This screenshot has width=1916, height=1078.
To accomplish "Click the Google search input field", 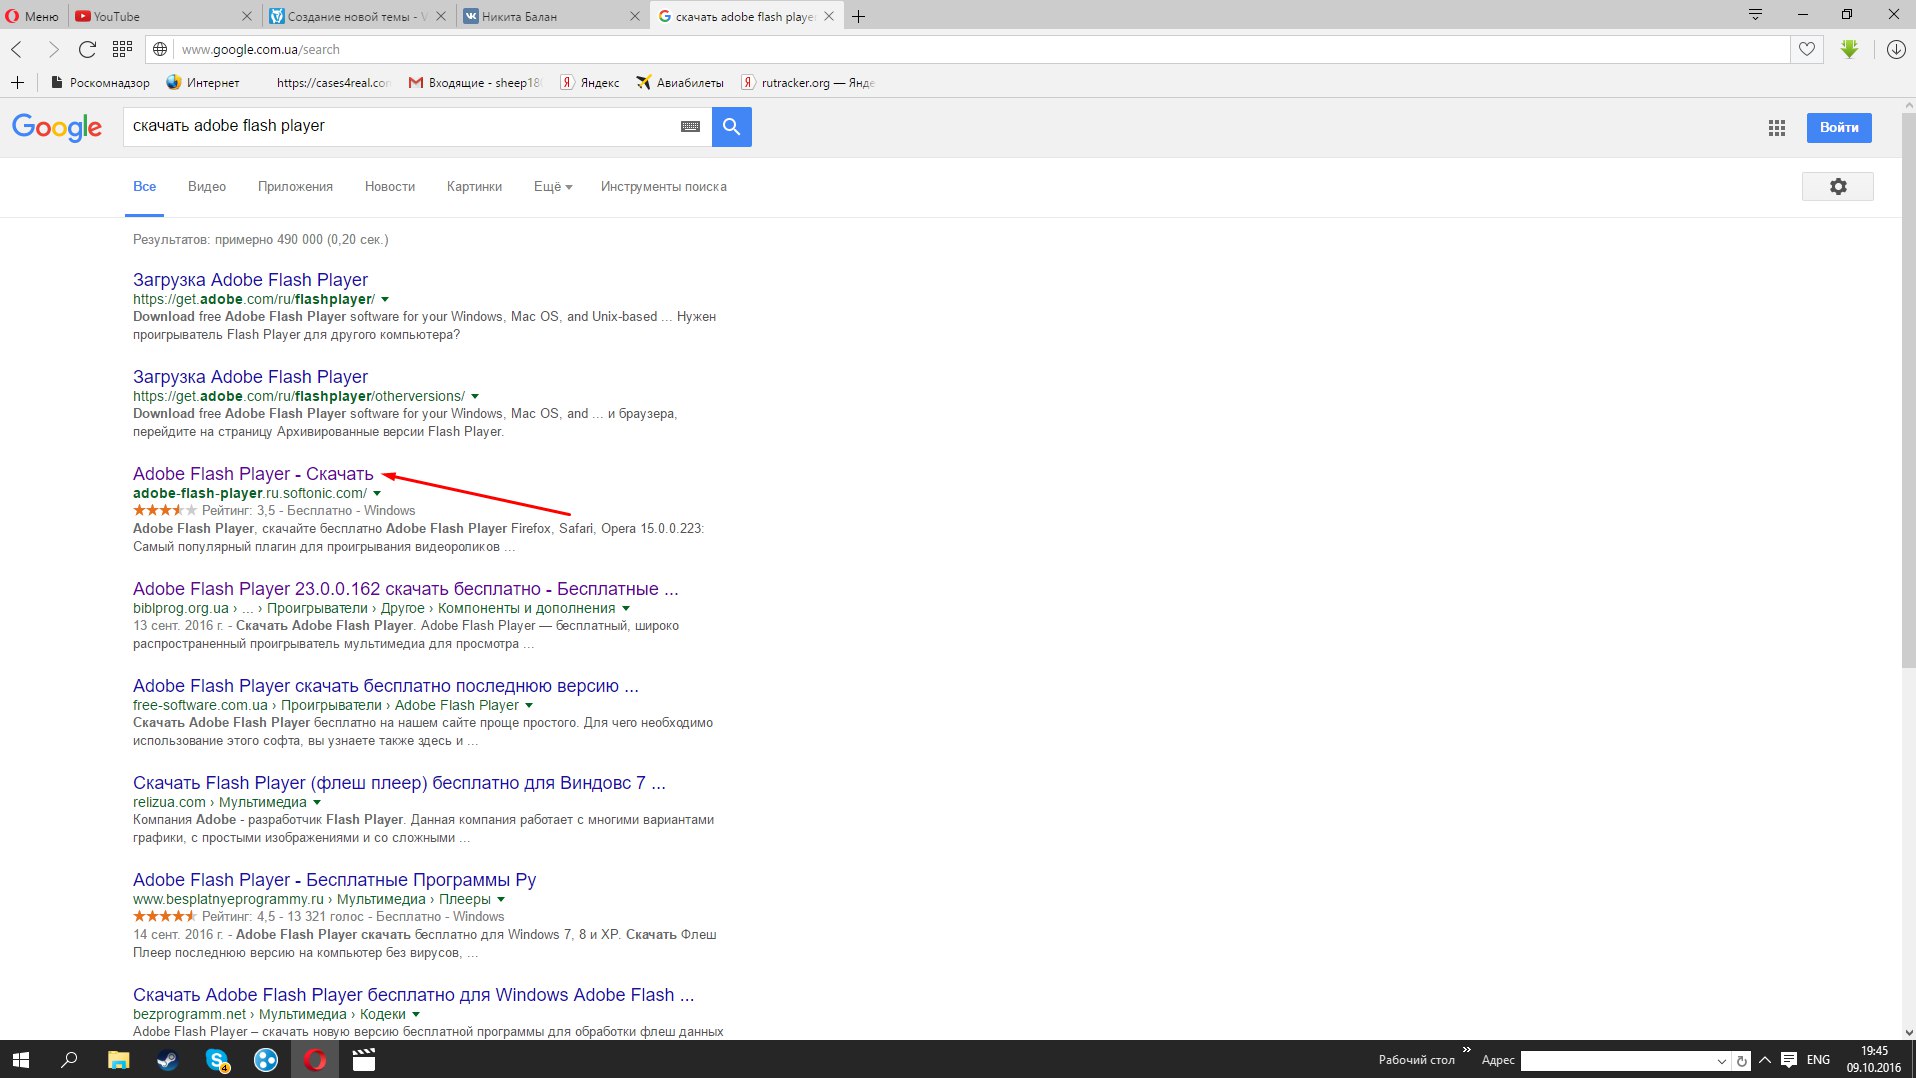I will pyautogui.click(x=400, y=126).
